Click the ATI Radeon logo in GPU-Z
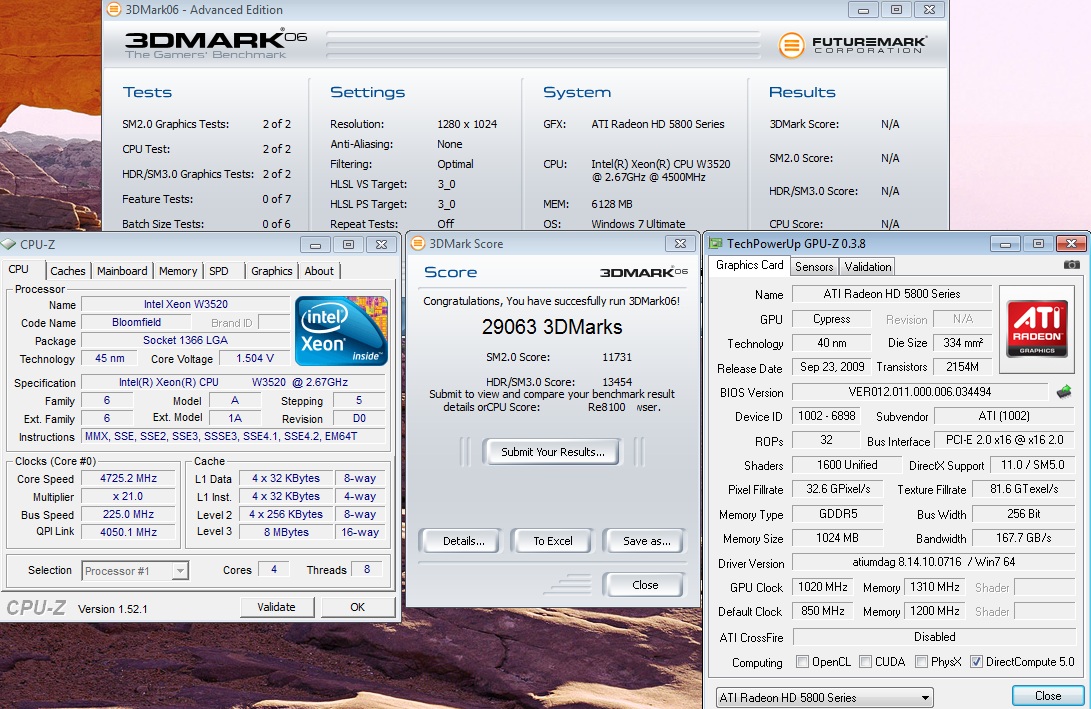1091x709 pixels. coord(1037,327)
